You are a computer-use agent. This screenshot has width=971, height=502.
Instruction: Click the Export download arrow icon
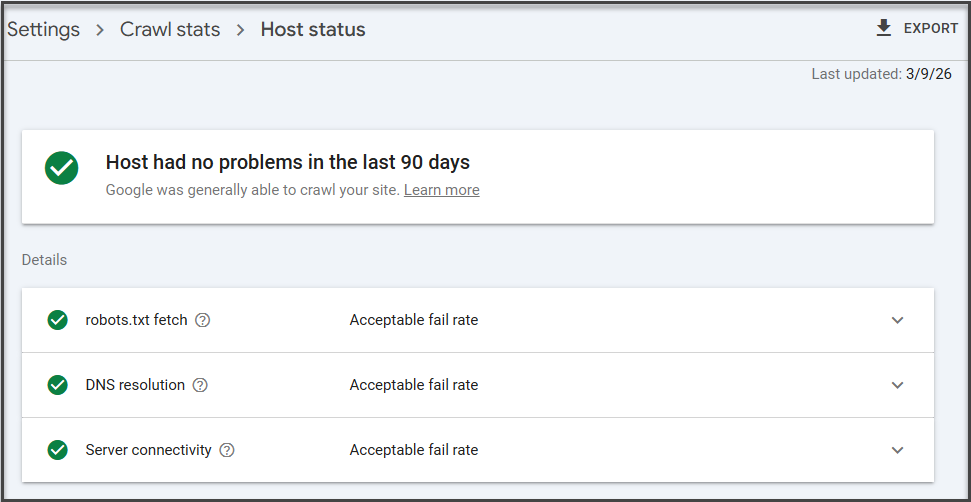pyautogui.click(x=883, y=28)
